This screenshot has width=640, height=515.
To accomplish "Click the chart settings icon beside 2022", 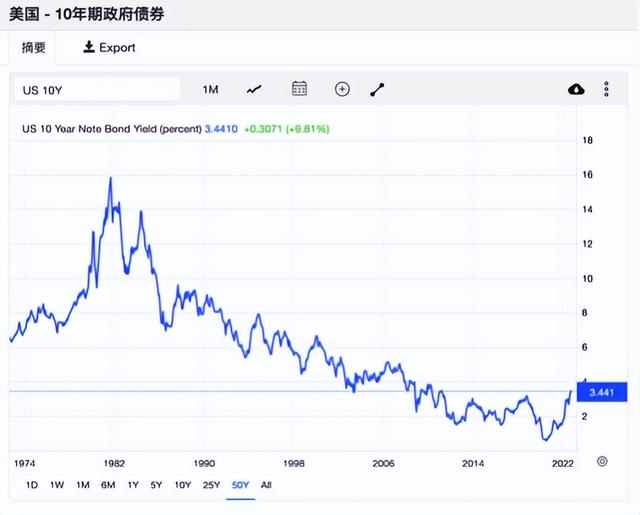I will point(602,462).
